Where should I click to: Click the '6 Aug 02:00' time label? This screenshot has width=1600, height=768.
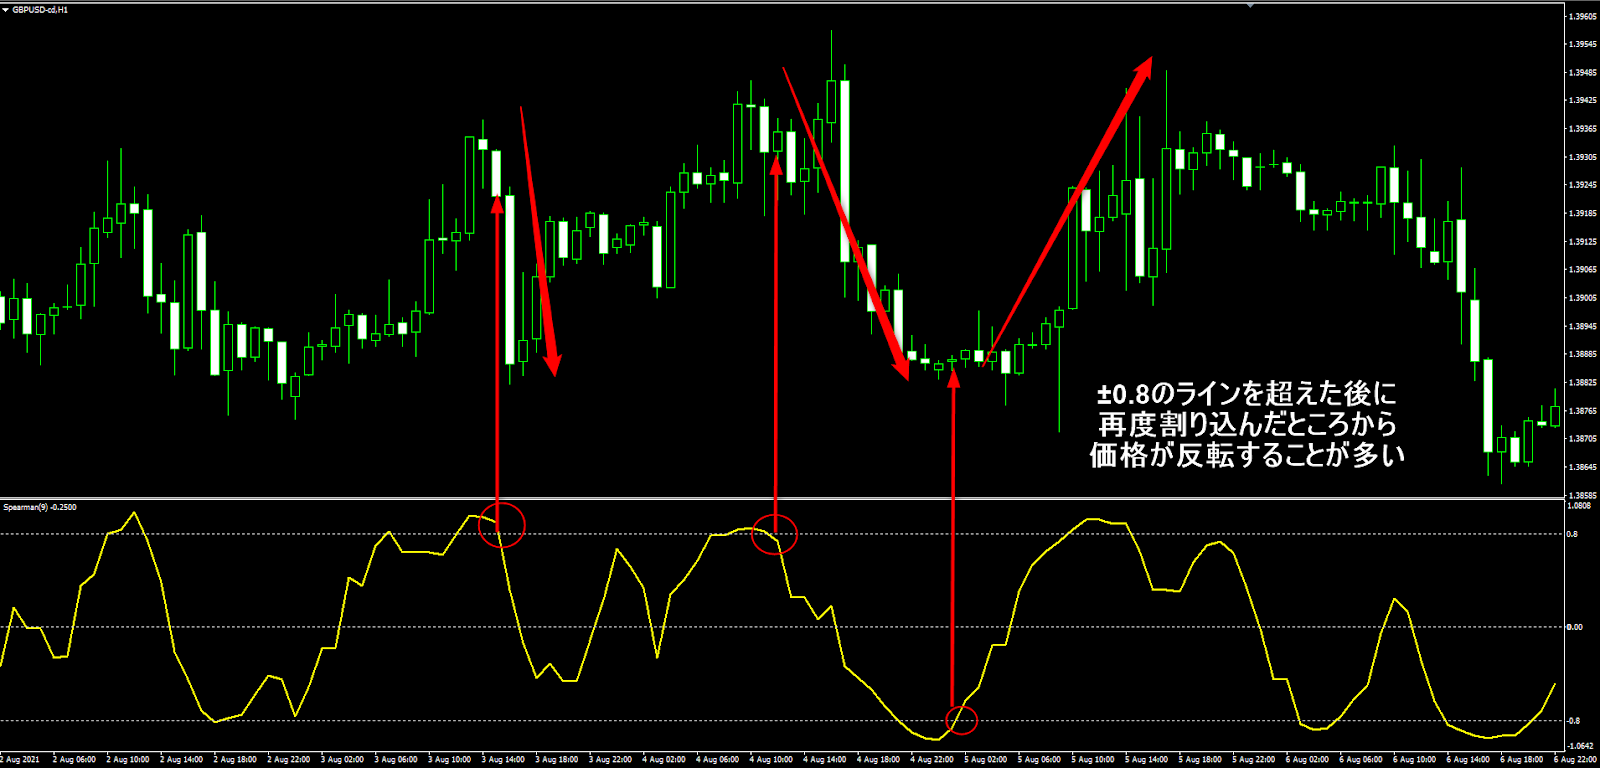pyautogui.click(x=1308, y=760)
